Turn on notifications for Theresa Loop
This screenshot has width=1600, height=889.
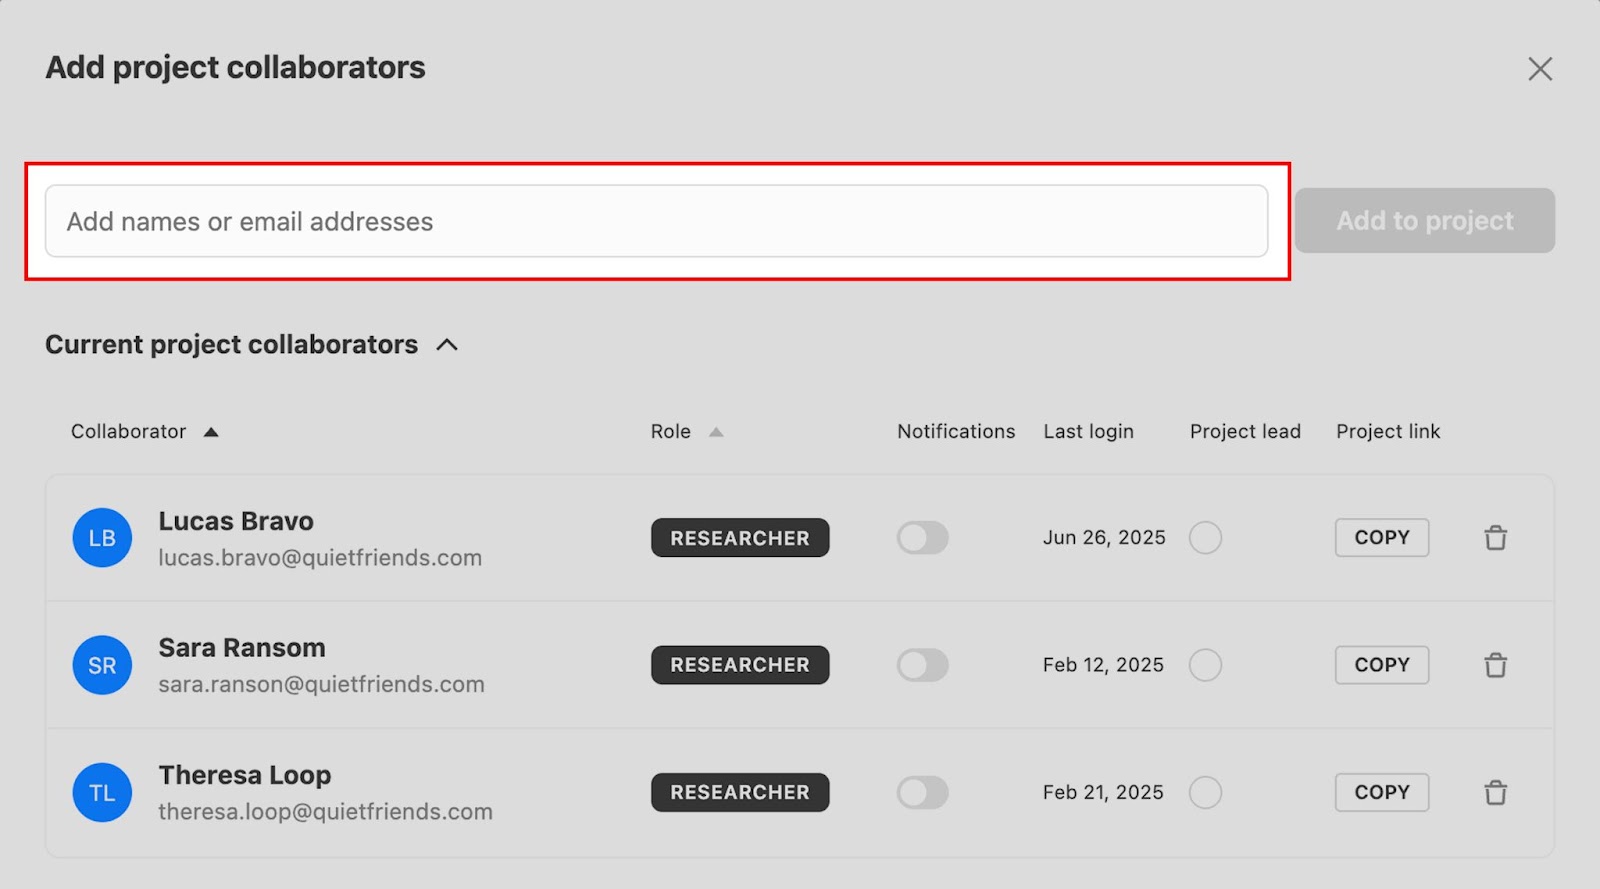coord(922,793)
